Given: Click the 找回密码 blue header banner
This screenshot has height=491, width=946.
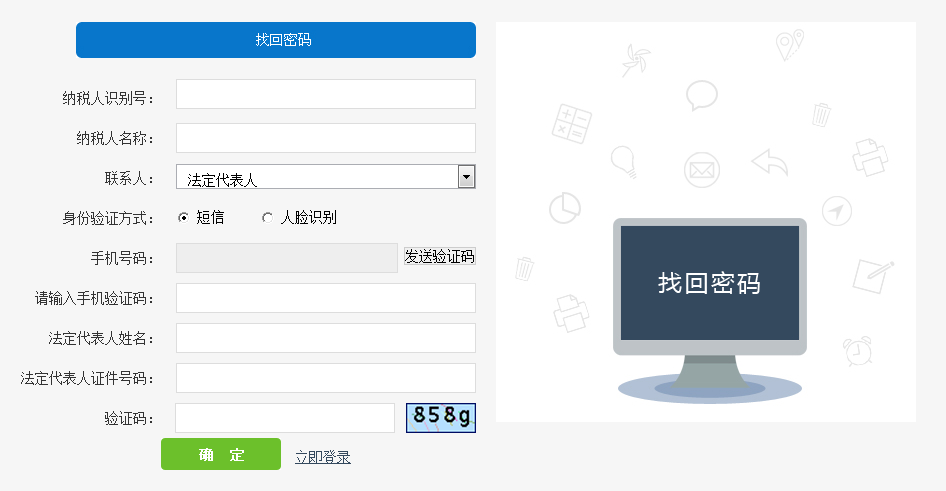Looking at the screenshot, I should (276, 40).
